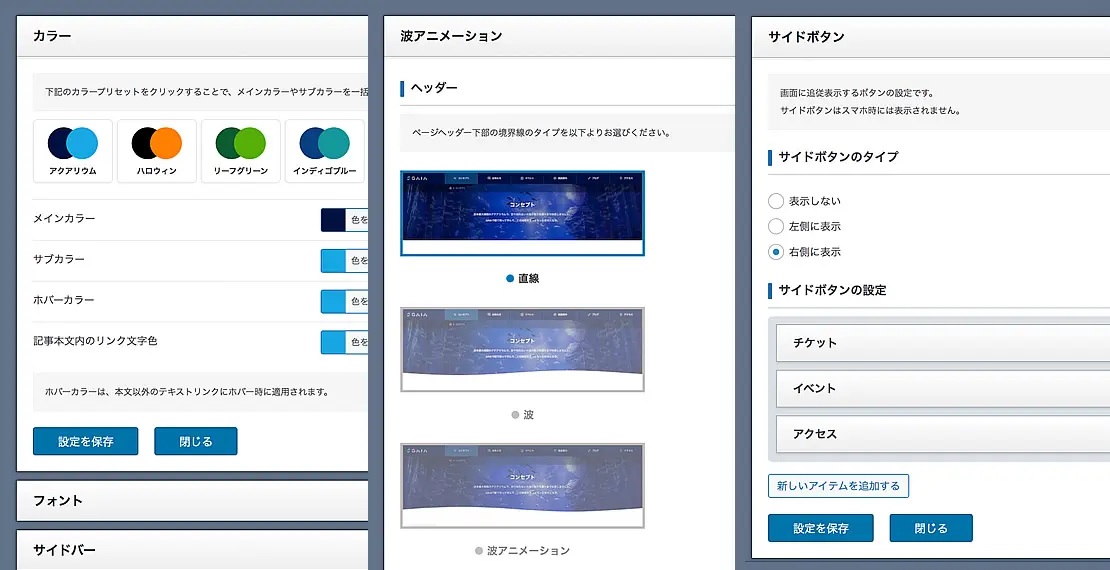The width and height of the screenshot is (1110, 570).
Task: Select 左側に表示 radio option
Action: [776, 226]
